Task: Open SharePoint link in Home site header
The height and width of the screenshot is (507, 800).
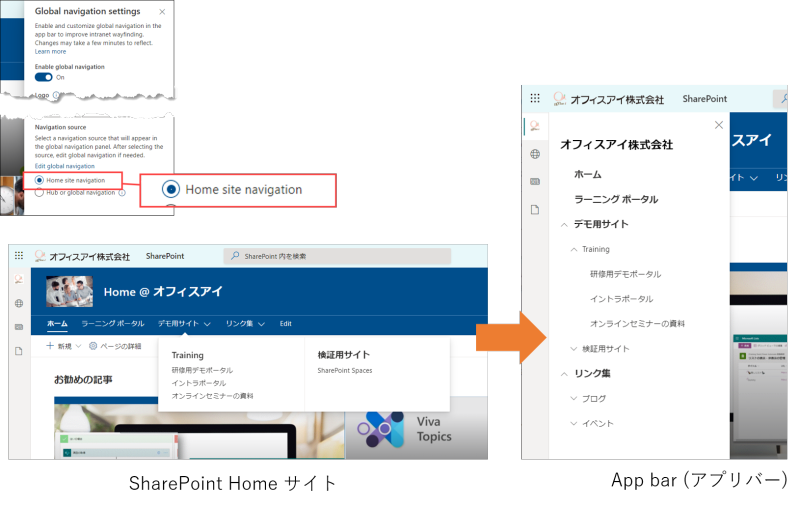Action: coord(165,256)
